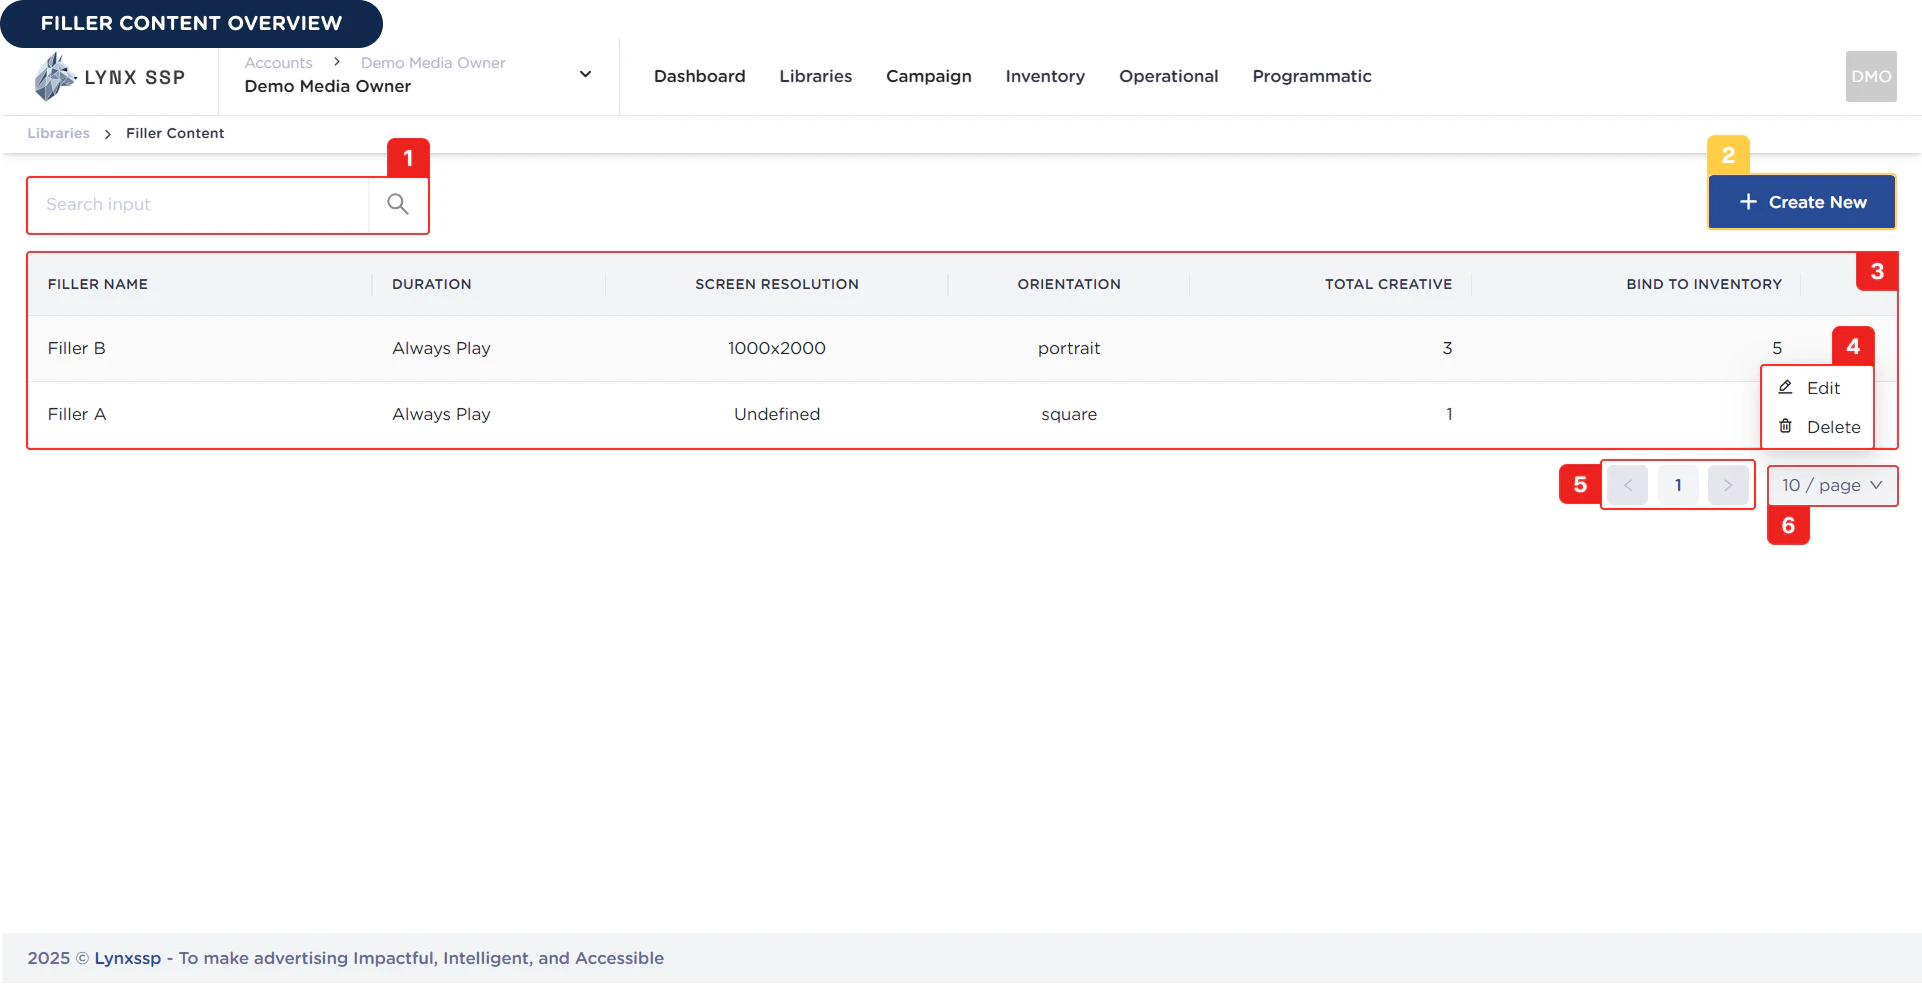This screenshot has width=1922, height=986.
Task: Click the Lynx SSP logo
Action: pyautogui.click(x=109, y=77)
